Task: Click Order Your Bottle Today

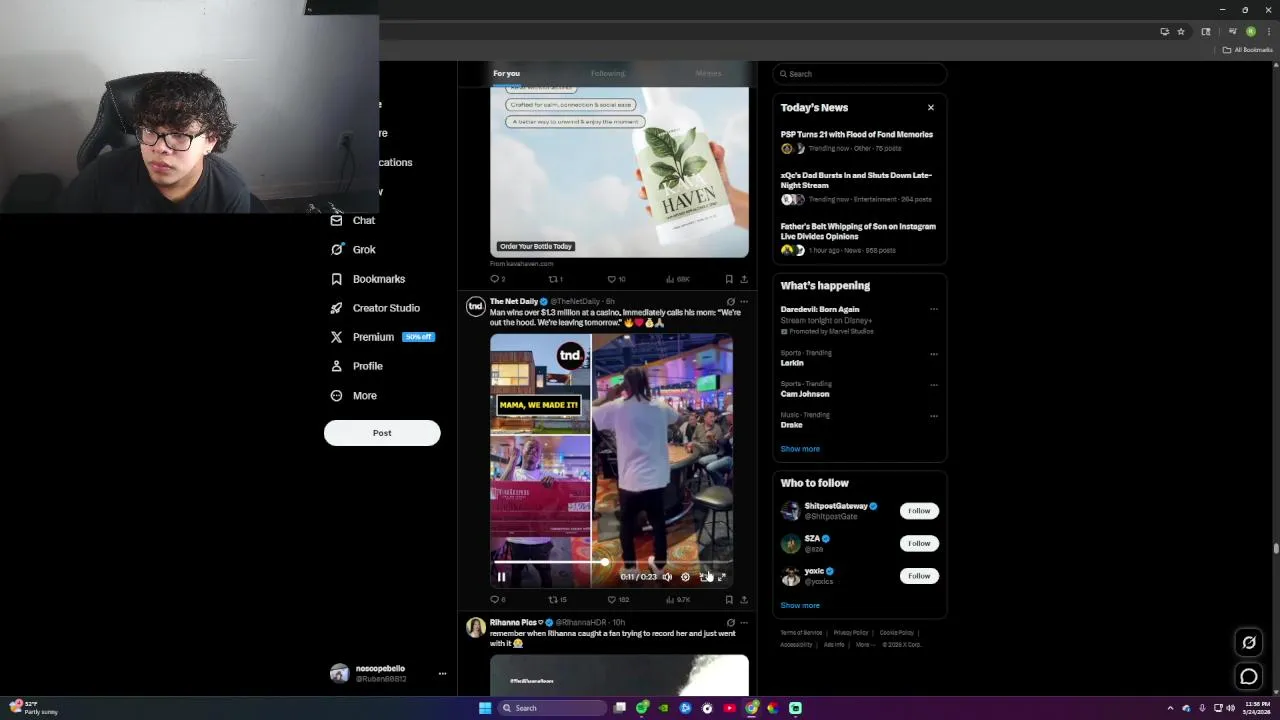Action: [x=536, y=246]
